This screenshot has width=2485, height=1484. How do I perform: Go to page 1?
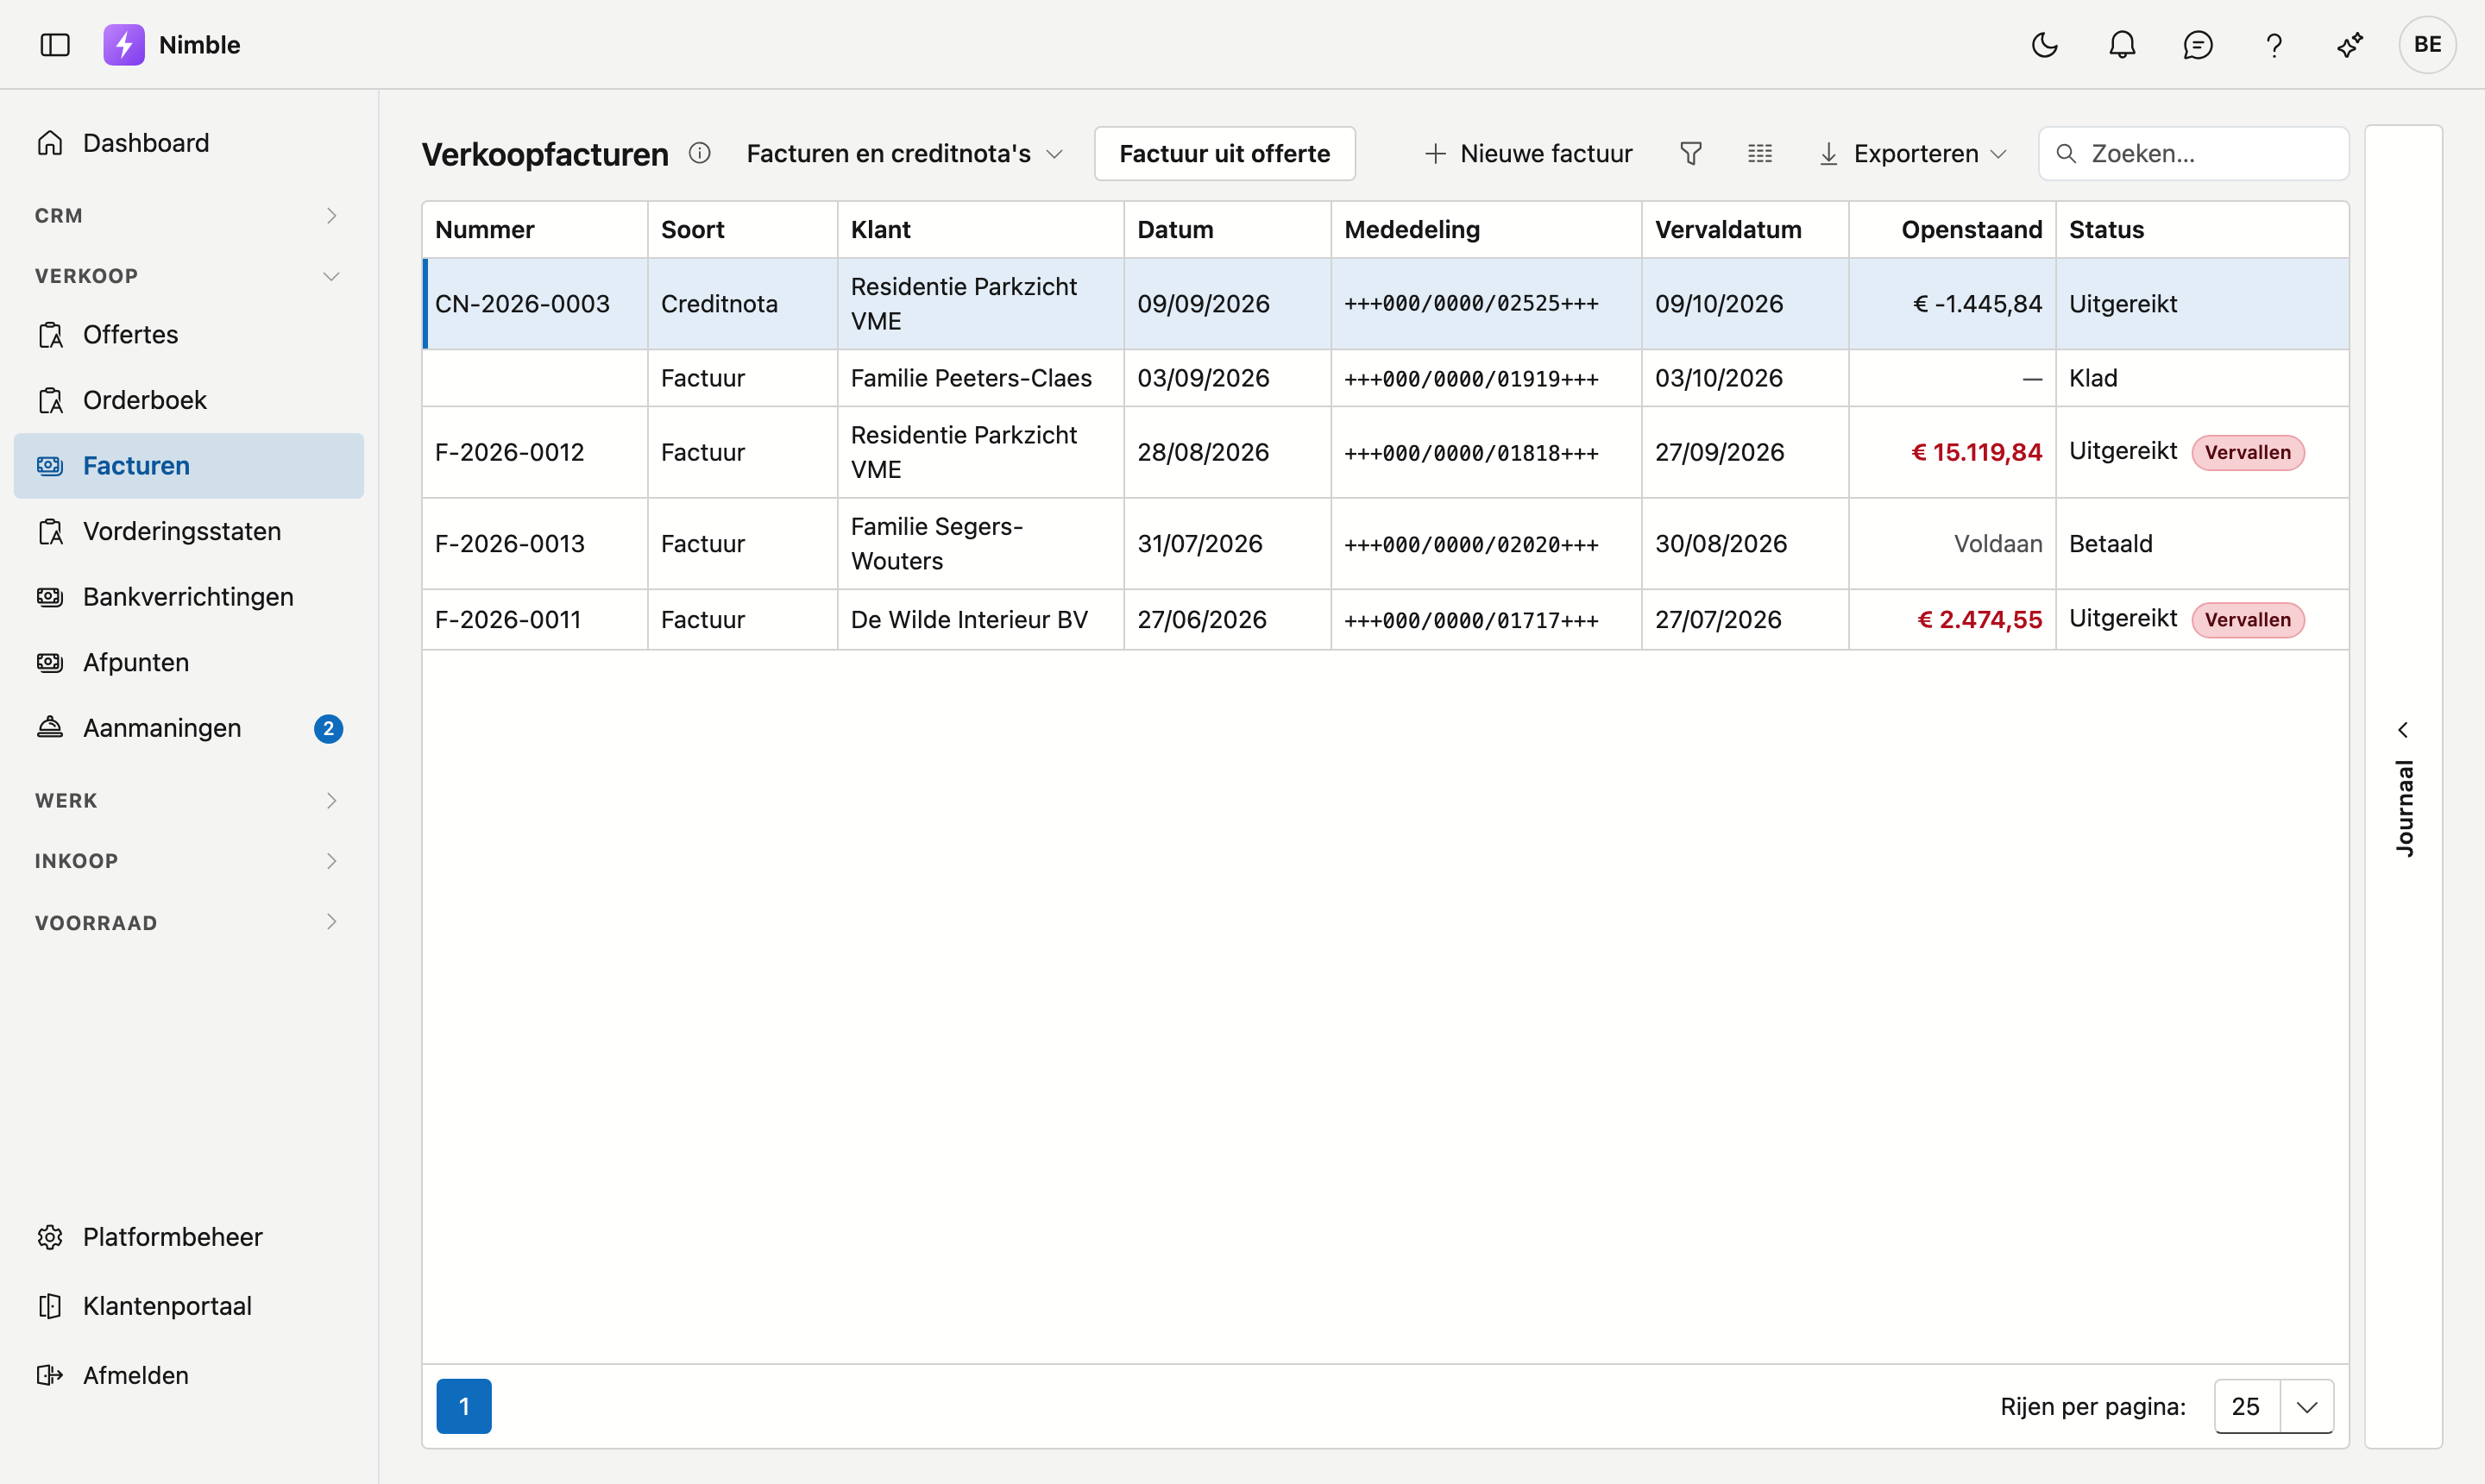[x=464, y=1406]
